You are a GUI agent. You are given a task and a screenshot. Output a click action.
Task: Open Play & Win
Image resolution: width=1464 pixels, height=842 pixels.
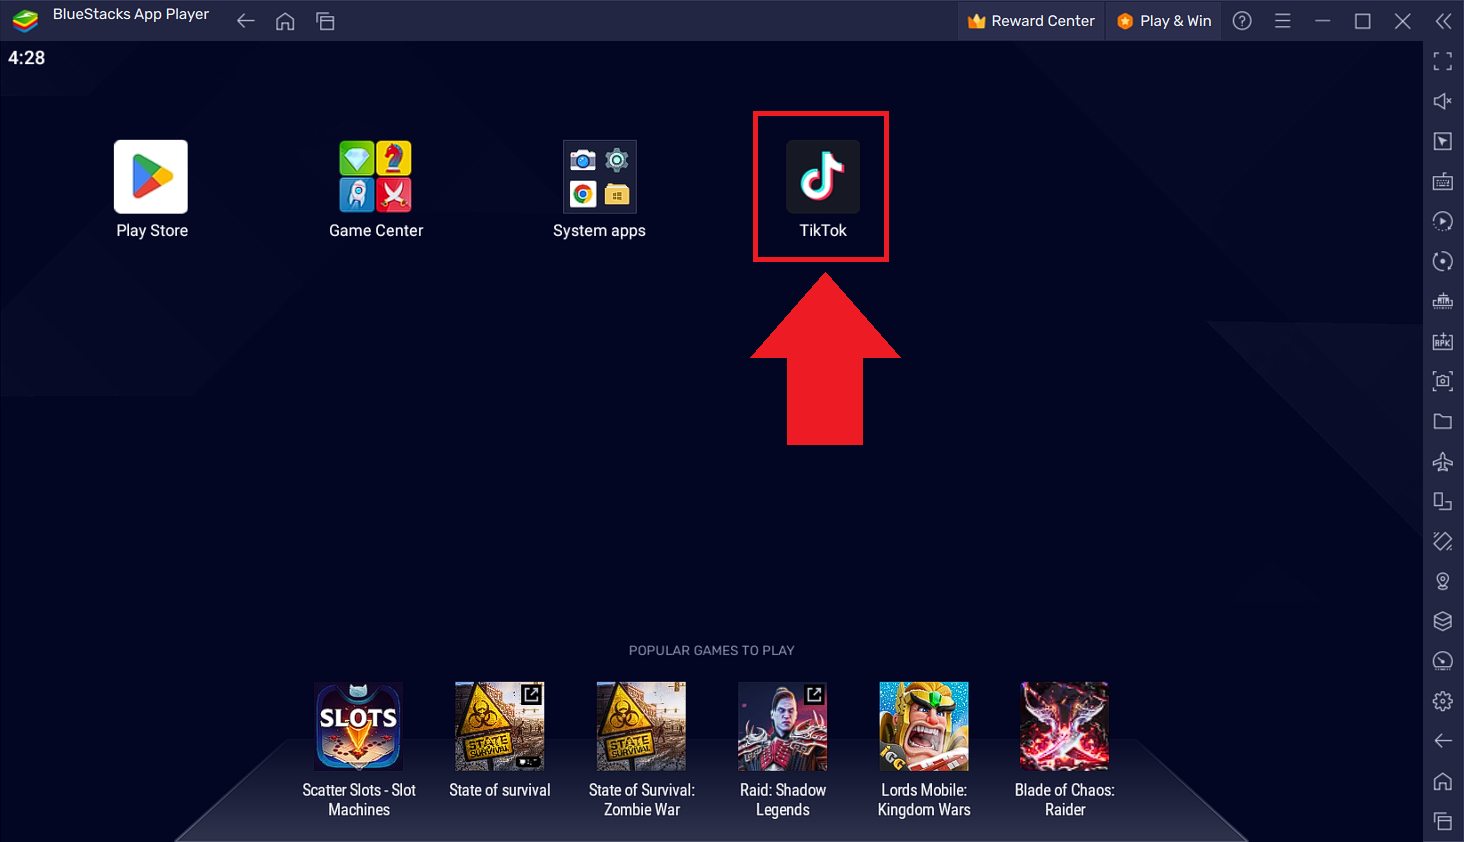(1164, 21)
